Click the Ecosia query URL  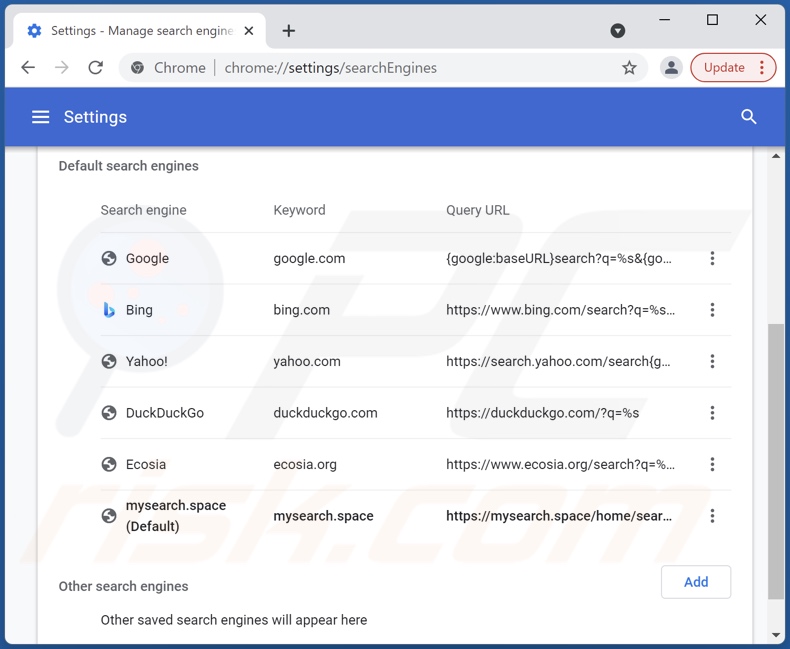560,464
